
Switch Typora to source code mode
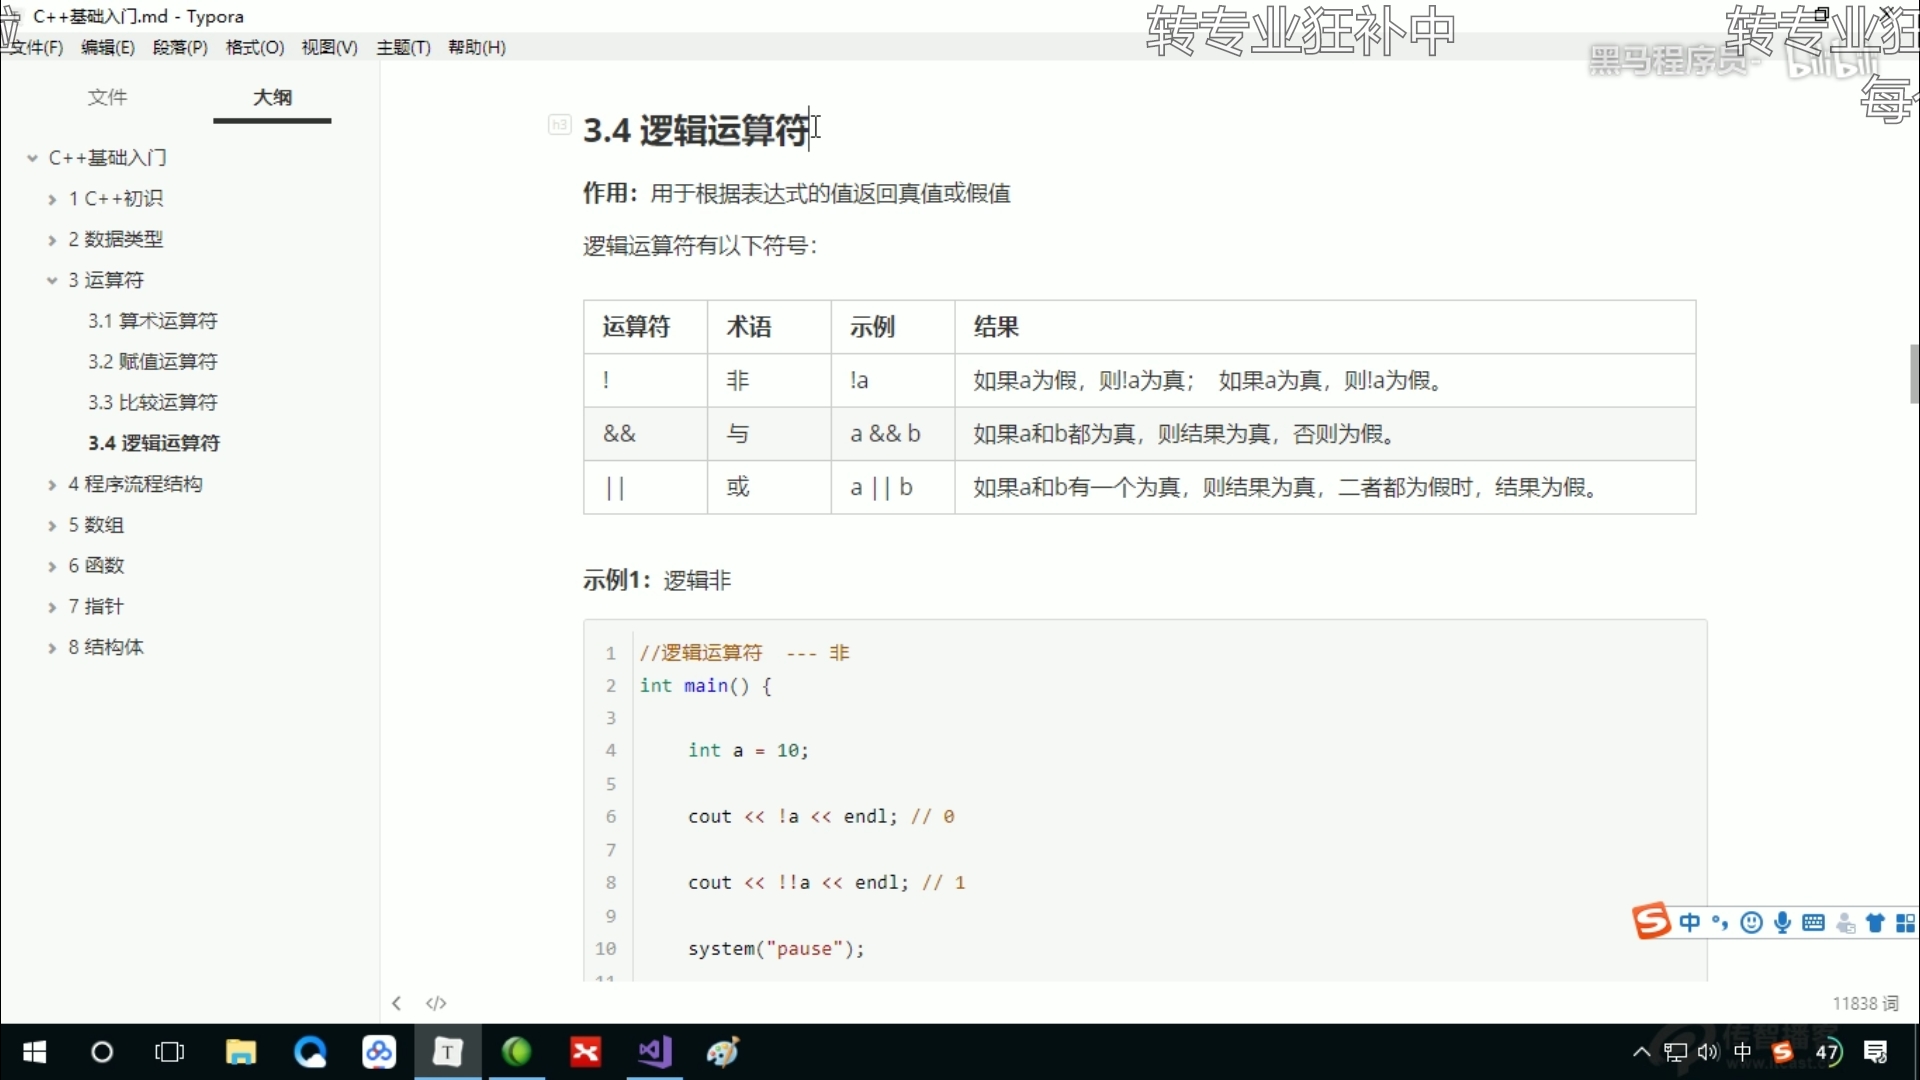click(x=436, y=1003)
